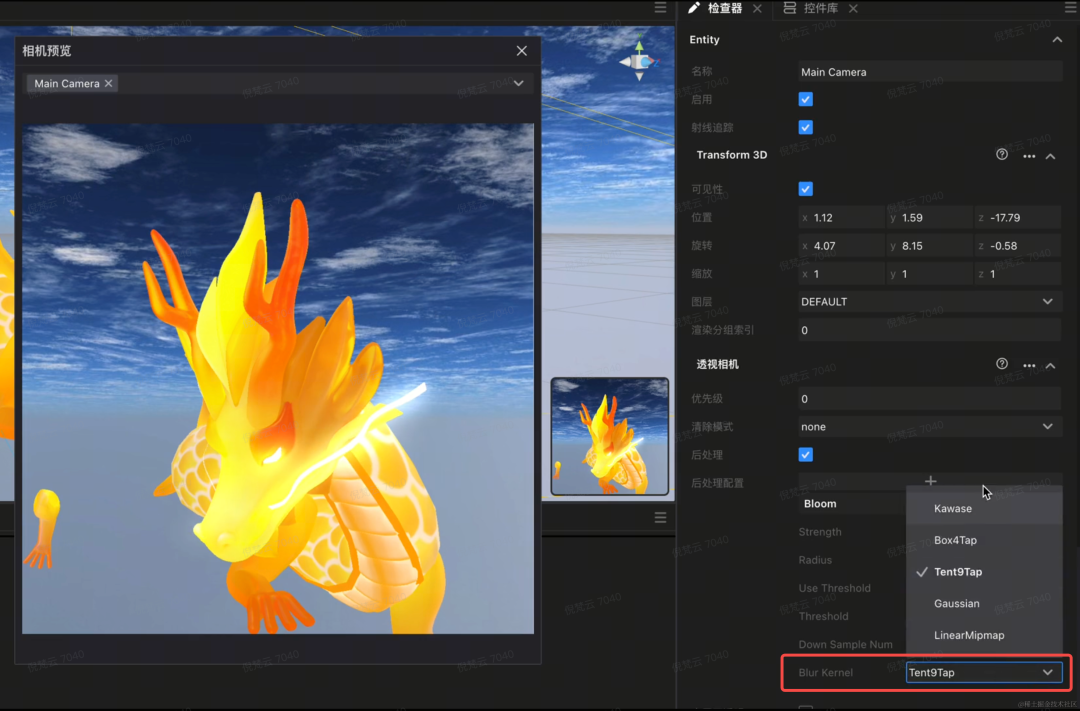Collapse the Entity section
This screenshot has height=711, width=1080.
pyautogui.click(x=1057, y=40)
